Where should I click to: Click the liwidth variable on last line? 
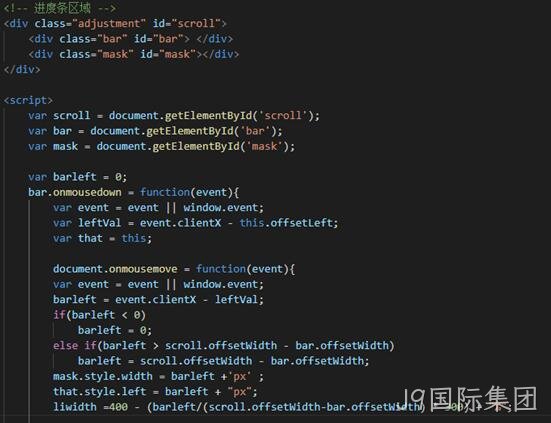tap(74, 407)
